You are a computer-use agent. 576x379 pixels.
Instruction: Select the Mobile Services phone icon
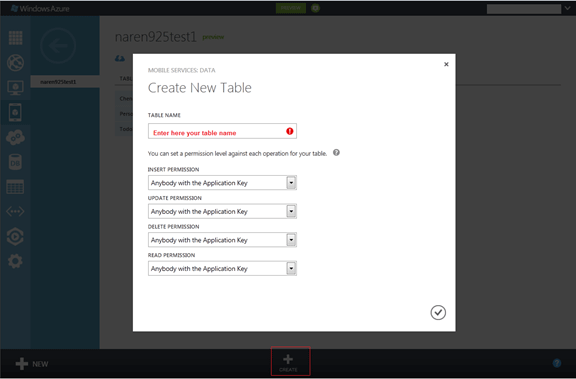click(x=15, y=112)
